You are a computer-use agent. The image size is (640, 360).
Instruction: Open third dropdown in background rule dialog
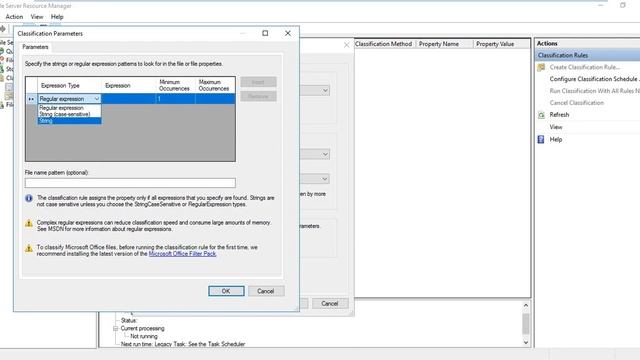click(325, 179)
